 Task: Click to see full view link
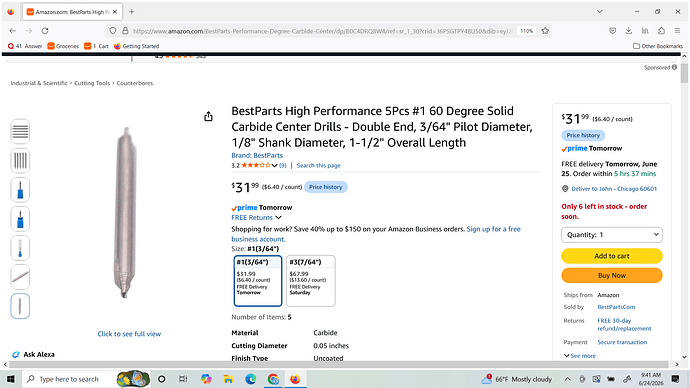point(129,334)
